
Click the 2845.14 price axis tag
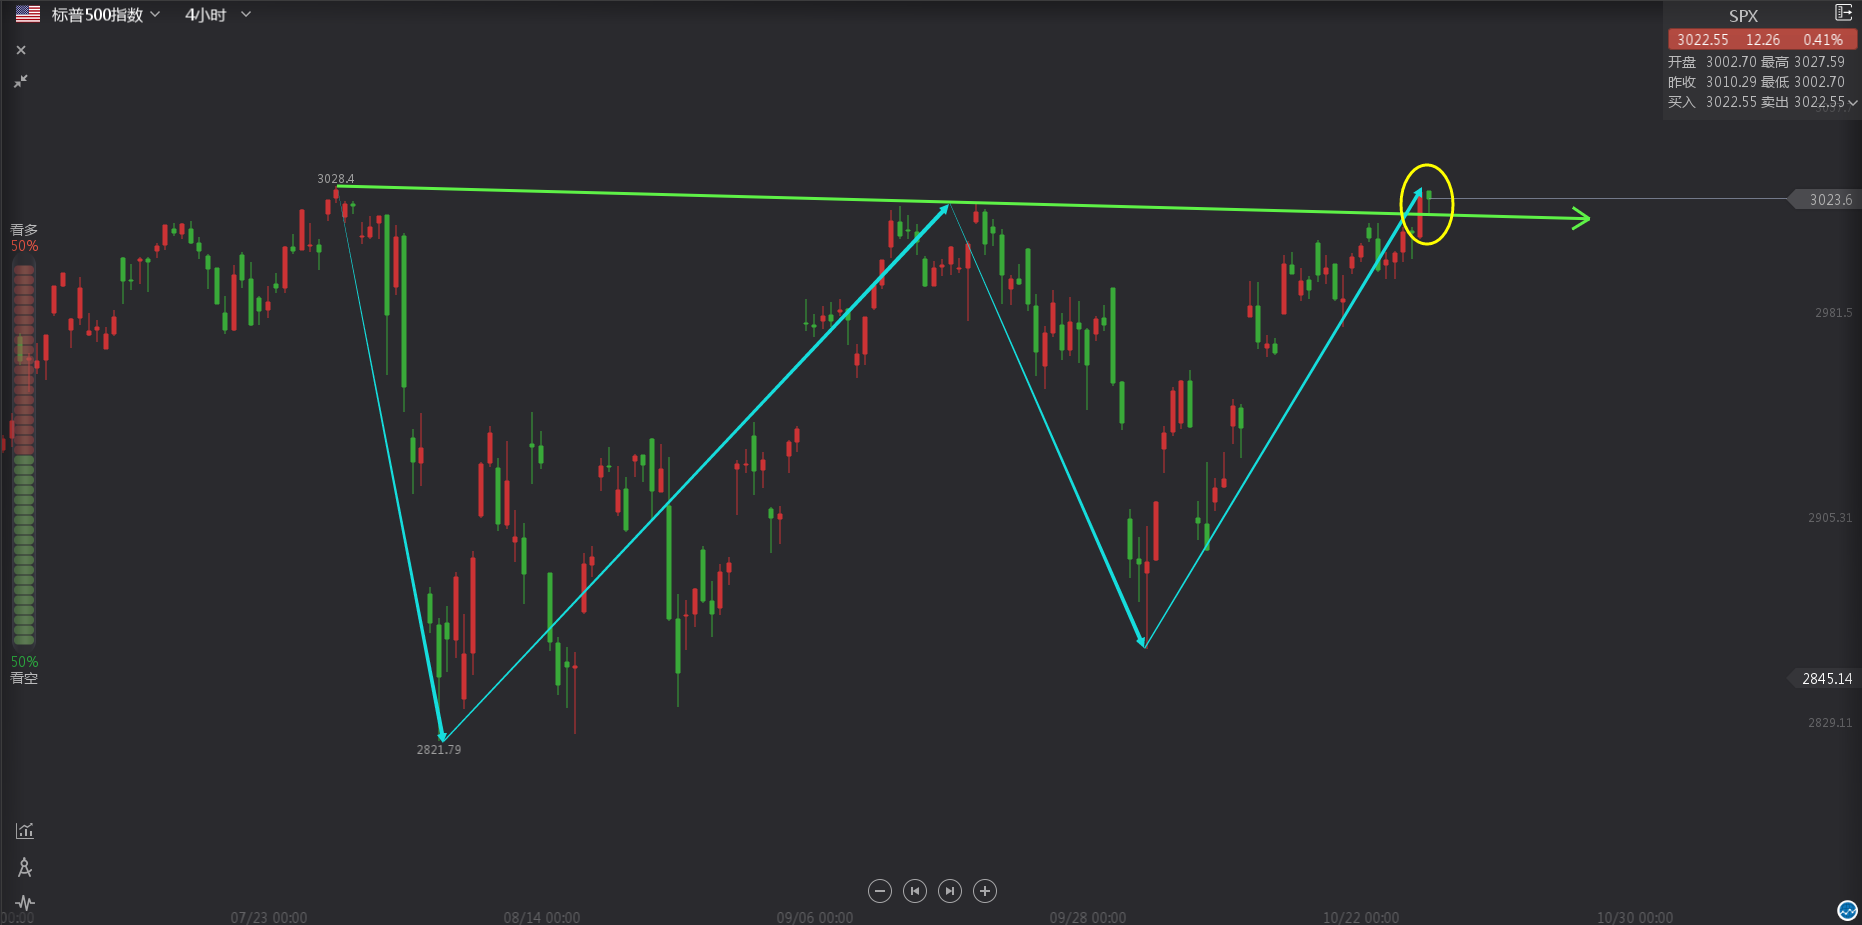pos(1824,679)
